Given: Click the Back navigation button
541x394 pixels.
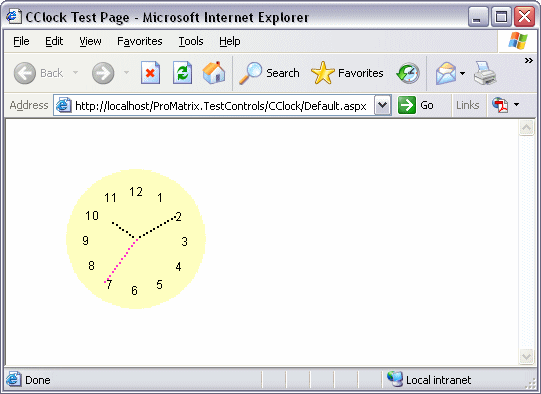Looking at the screenshot, I should coord(38,73).
